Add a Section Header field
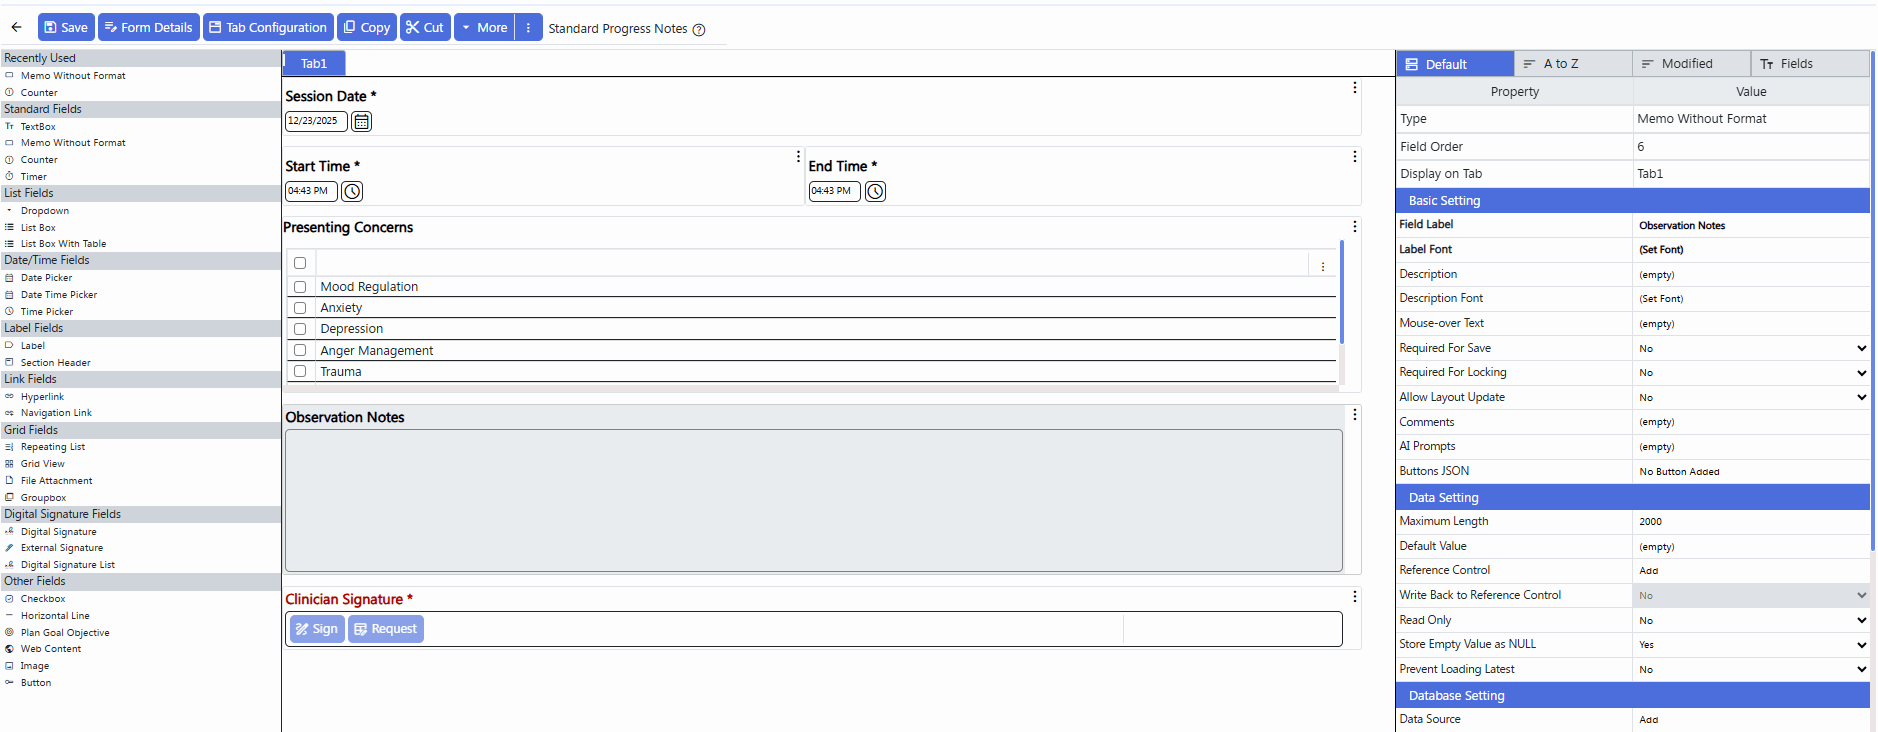The width and height of the screenshot is (1878, 732). 55,363
